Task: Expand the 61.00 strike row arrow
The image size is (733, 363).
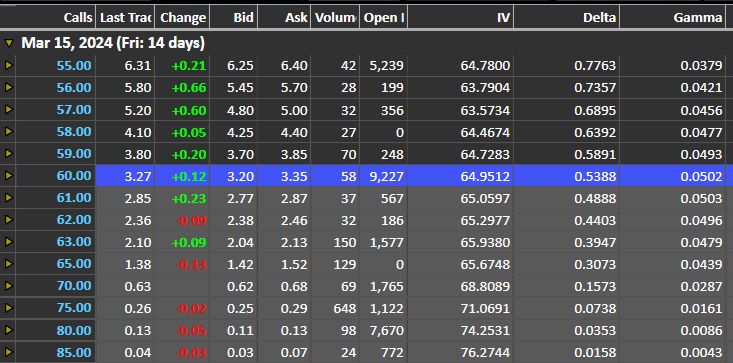Action: click(x=8, y=198)
